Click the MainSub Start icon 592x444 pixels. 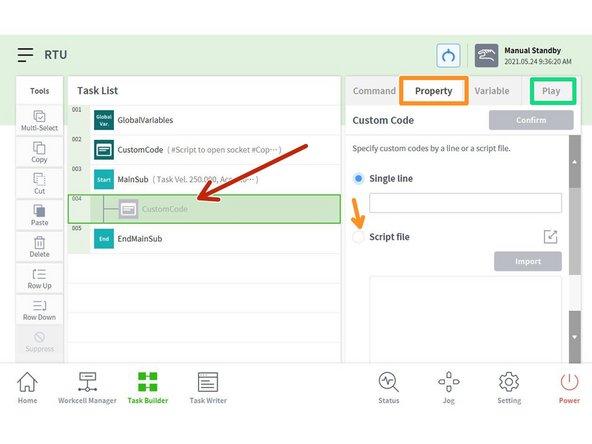click(104, 179)
